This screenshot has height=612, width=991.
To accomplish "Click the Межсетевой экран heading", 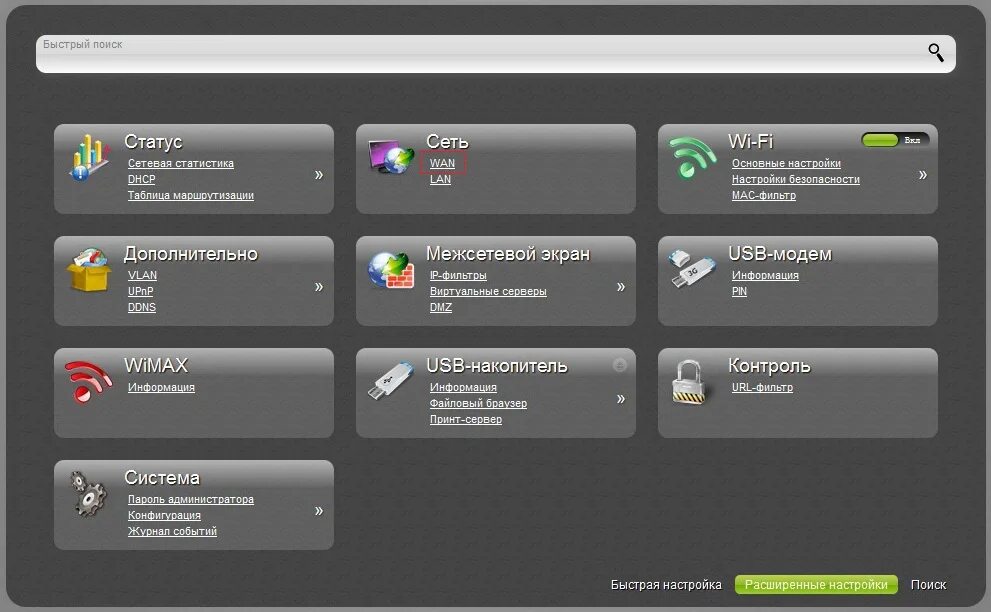I will (x=508, y=254).
